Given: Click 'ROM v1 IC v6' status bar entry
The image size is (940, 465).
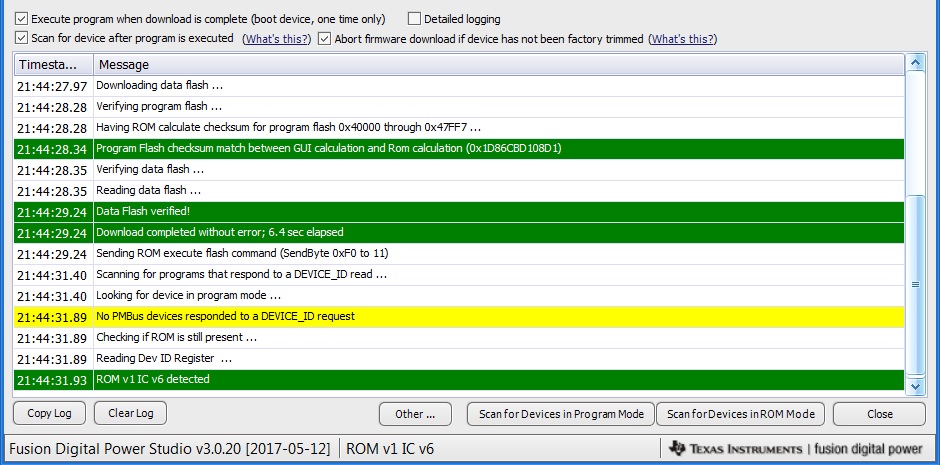Looking at the screenshot, I should [390, 449].
